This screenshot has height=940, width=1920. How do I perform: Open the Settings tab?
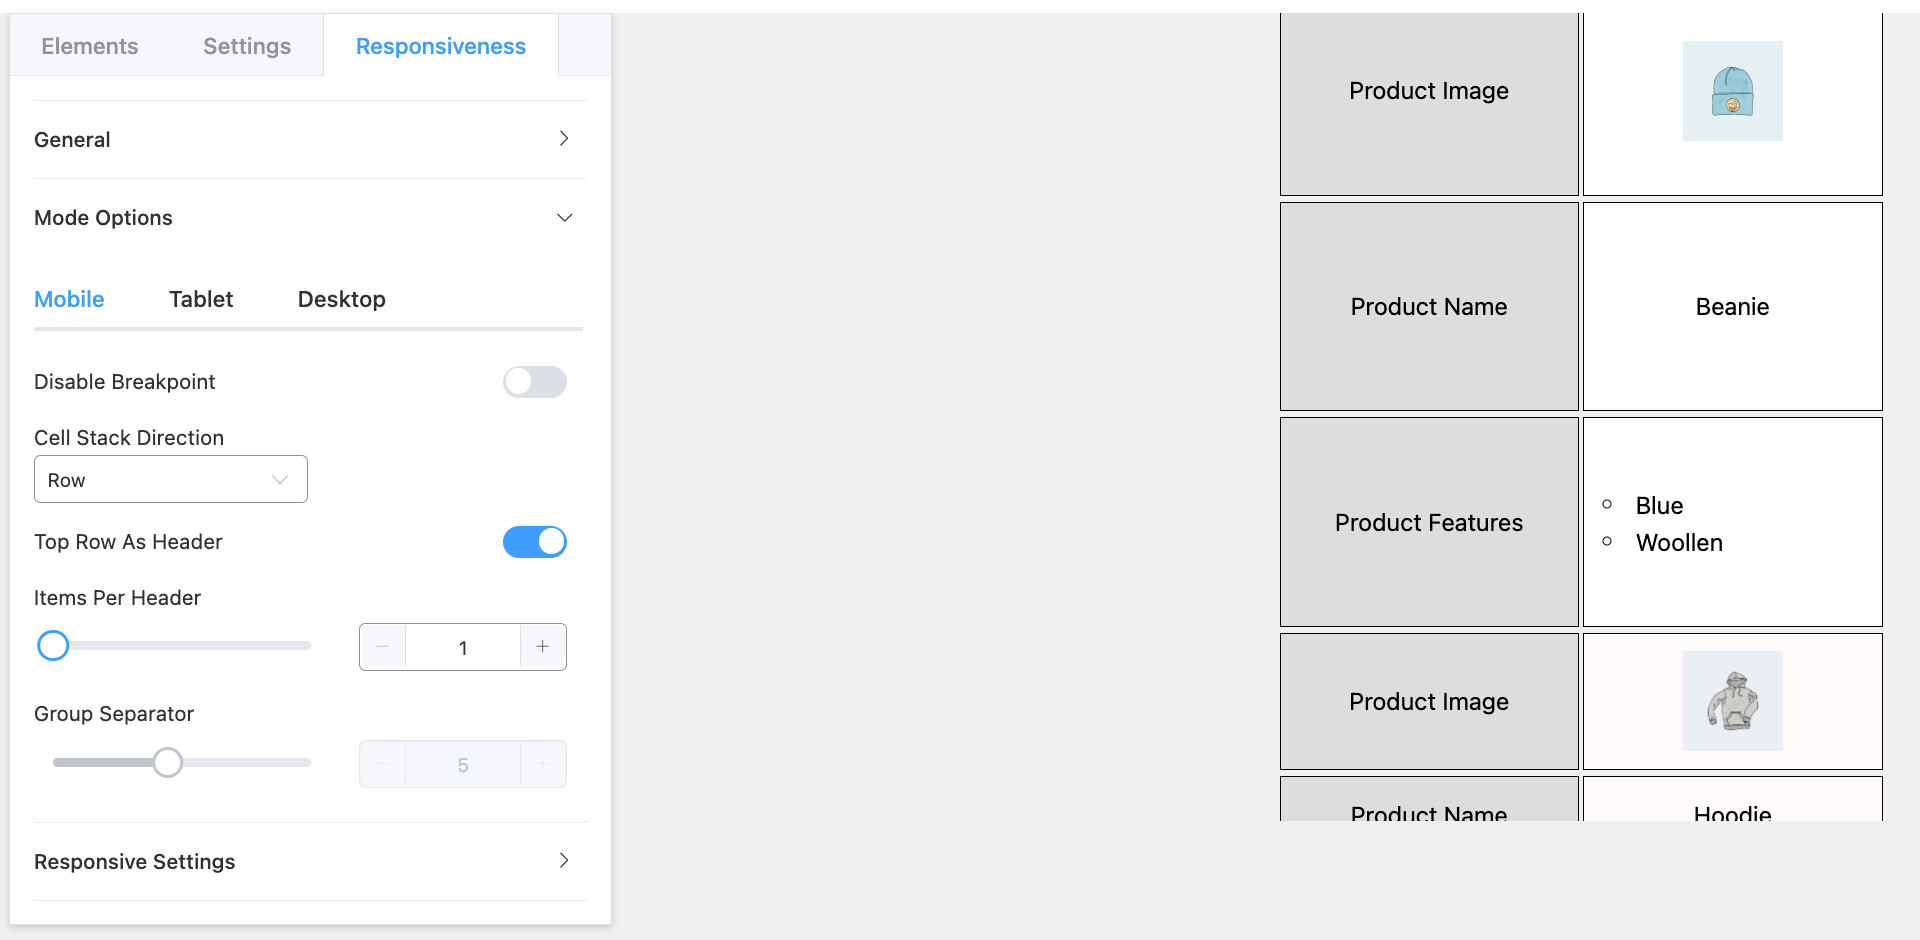pos(246,45)
